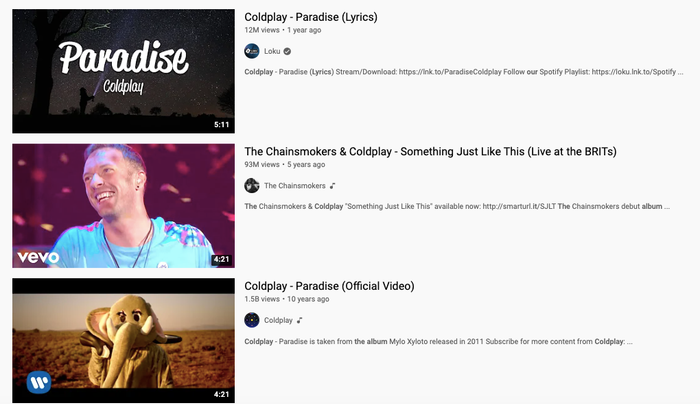Viewport: 700px width, 404px height.
Task: Click Paradise lyrics description snippet text
Action: click(464, 72)
